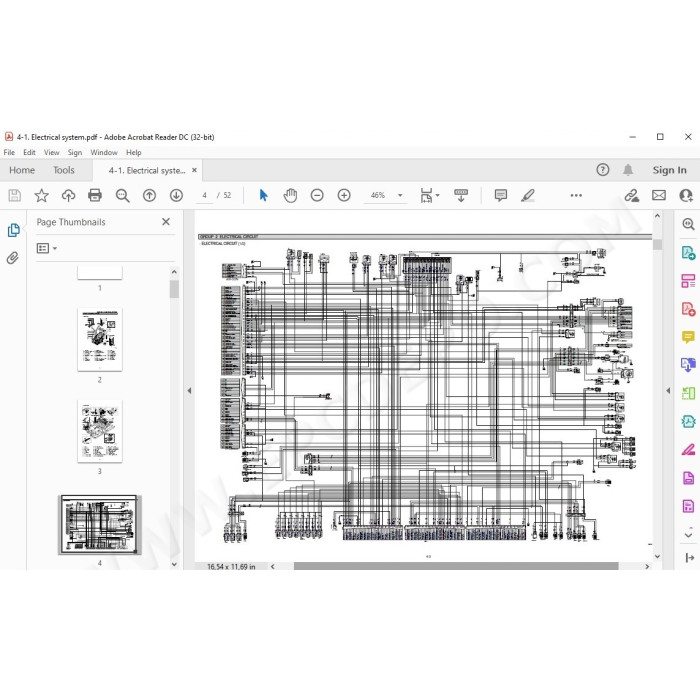Open the Fill and Sign pen icon in the right pane

pos(688,450)
